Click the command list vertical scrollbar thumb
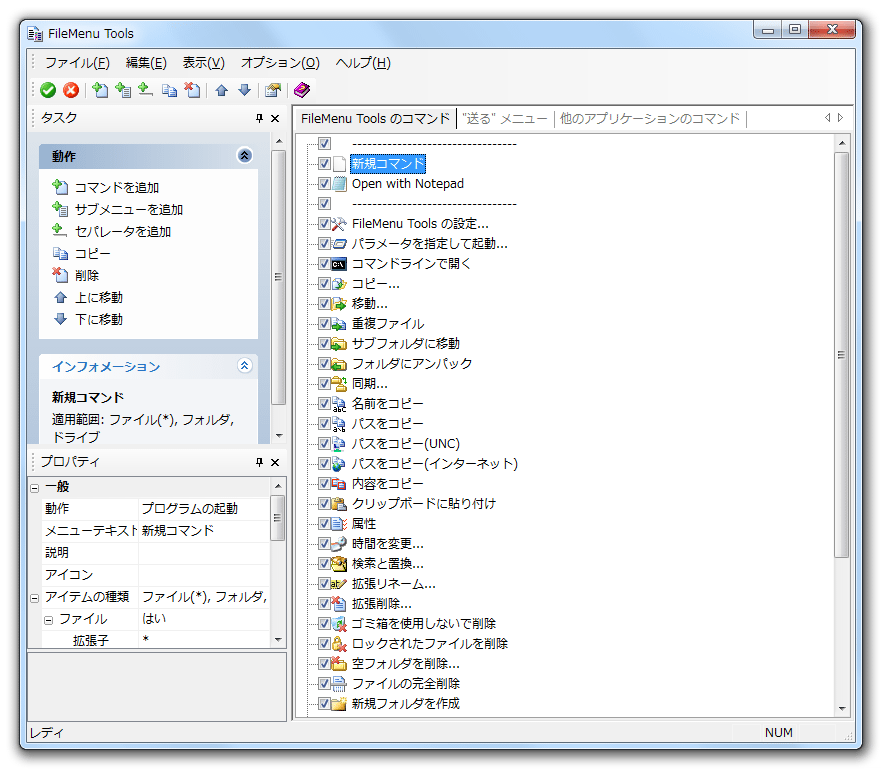885x773 pixels. click(x=842, y=355)
